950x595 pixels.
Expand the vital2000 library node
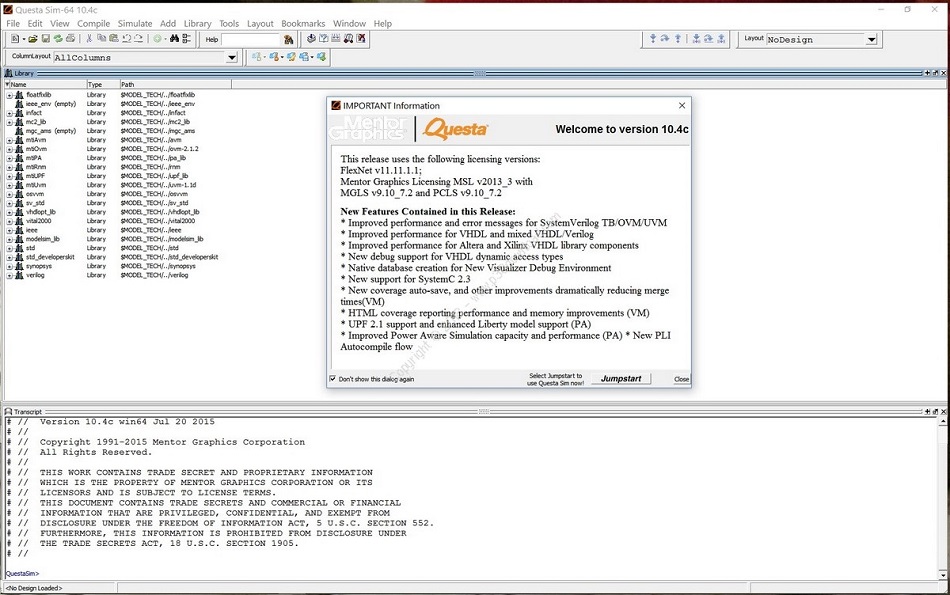pyautogui.click(x=10, y=221)
